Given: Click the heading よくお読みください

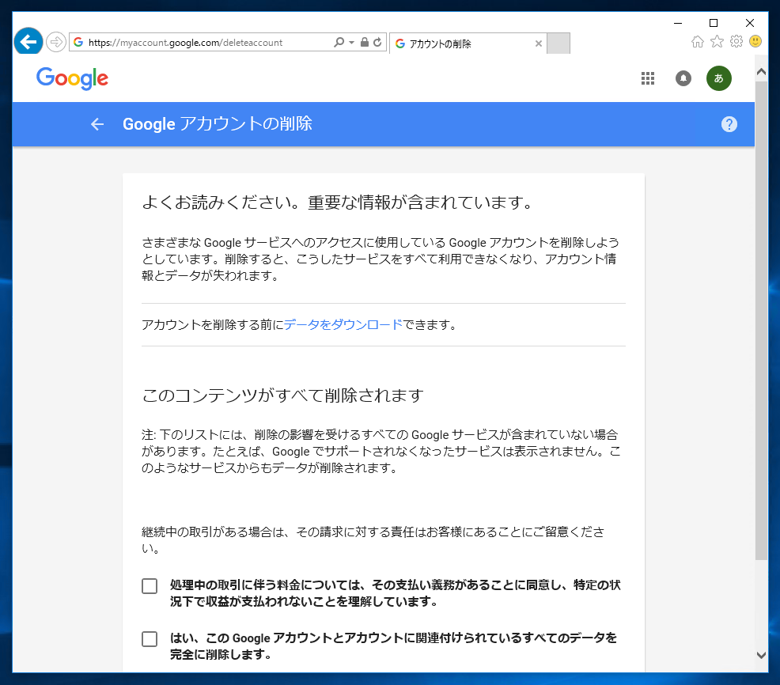Looking at the screenshot, I should (338, 202).
